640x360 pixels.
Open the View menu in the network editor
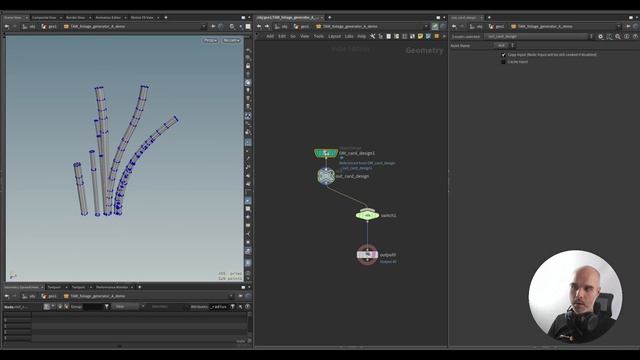pos(304,36)
